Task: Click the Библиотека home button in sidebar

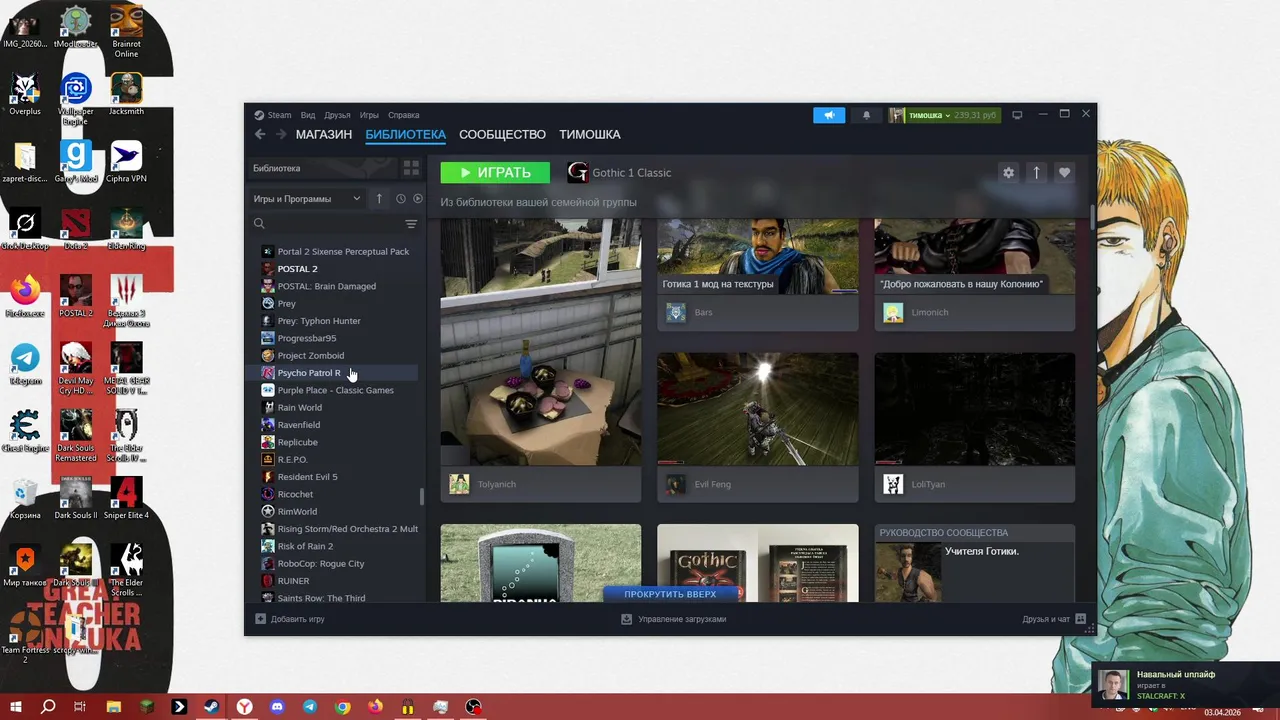Action: pyautogui.click(x=323, y=168)
